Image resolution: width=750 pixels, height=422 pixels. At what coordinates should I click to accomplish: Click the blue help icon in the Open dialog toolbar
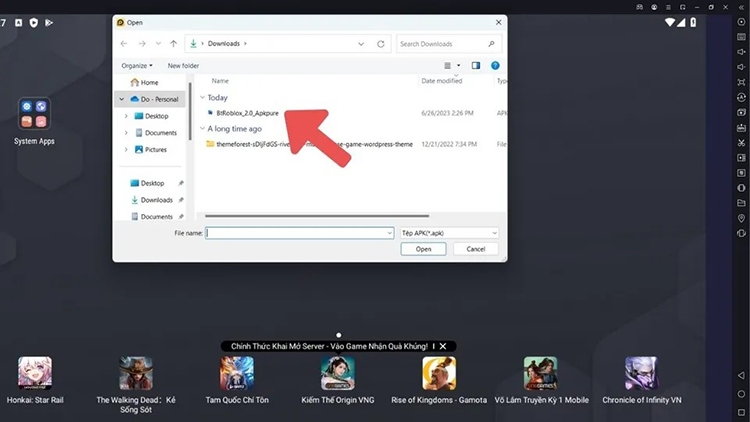coord(495,66)
